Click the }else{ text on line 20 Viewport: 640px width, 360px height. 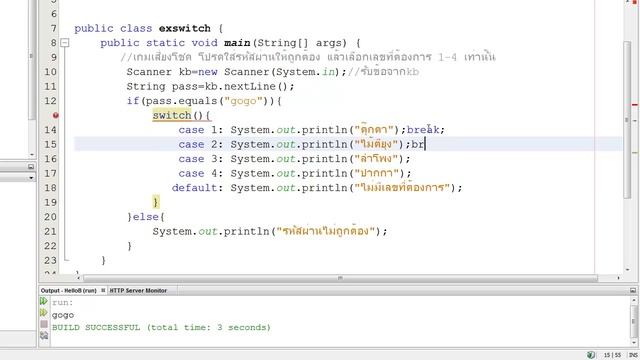click(x=146, y=217)
